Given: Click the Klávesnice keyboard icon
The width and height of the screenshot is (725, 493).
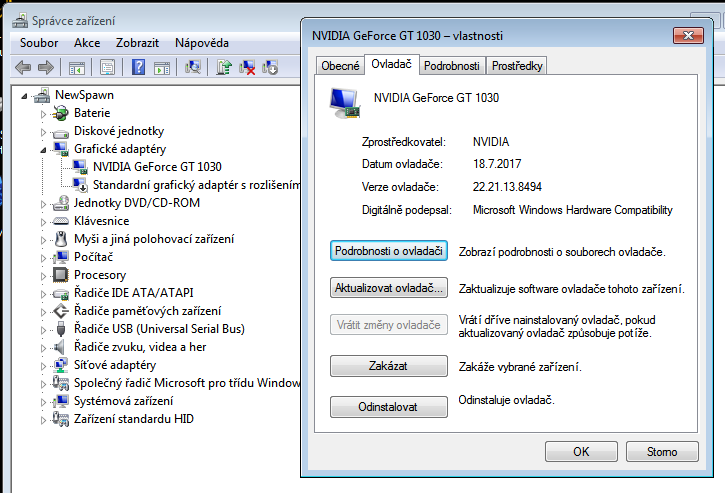Looking at the screenshot, I should click(61, 221).
